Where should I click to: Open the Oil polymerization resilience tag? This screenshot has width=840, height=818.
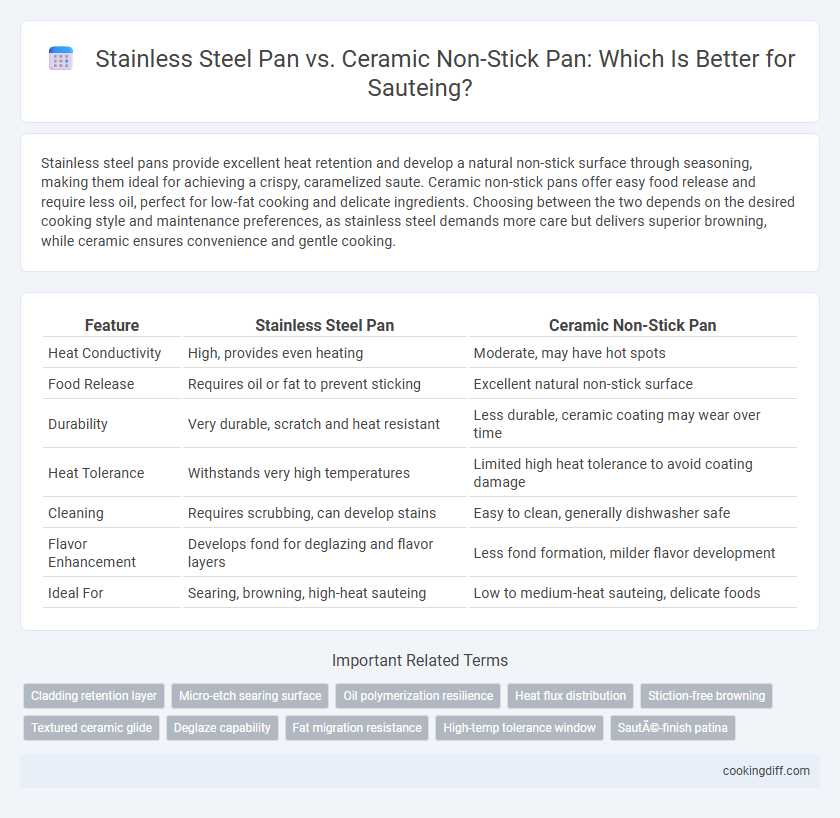point(418,695)
